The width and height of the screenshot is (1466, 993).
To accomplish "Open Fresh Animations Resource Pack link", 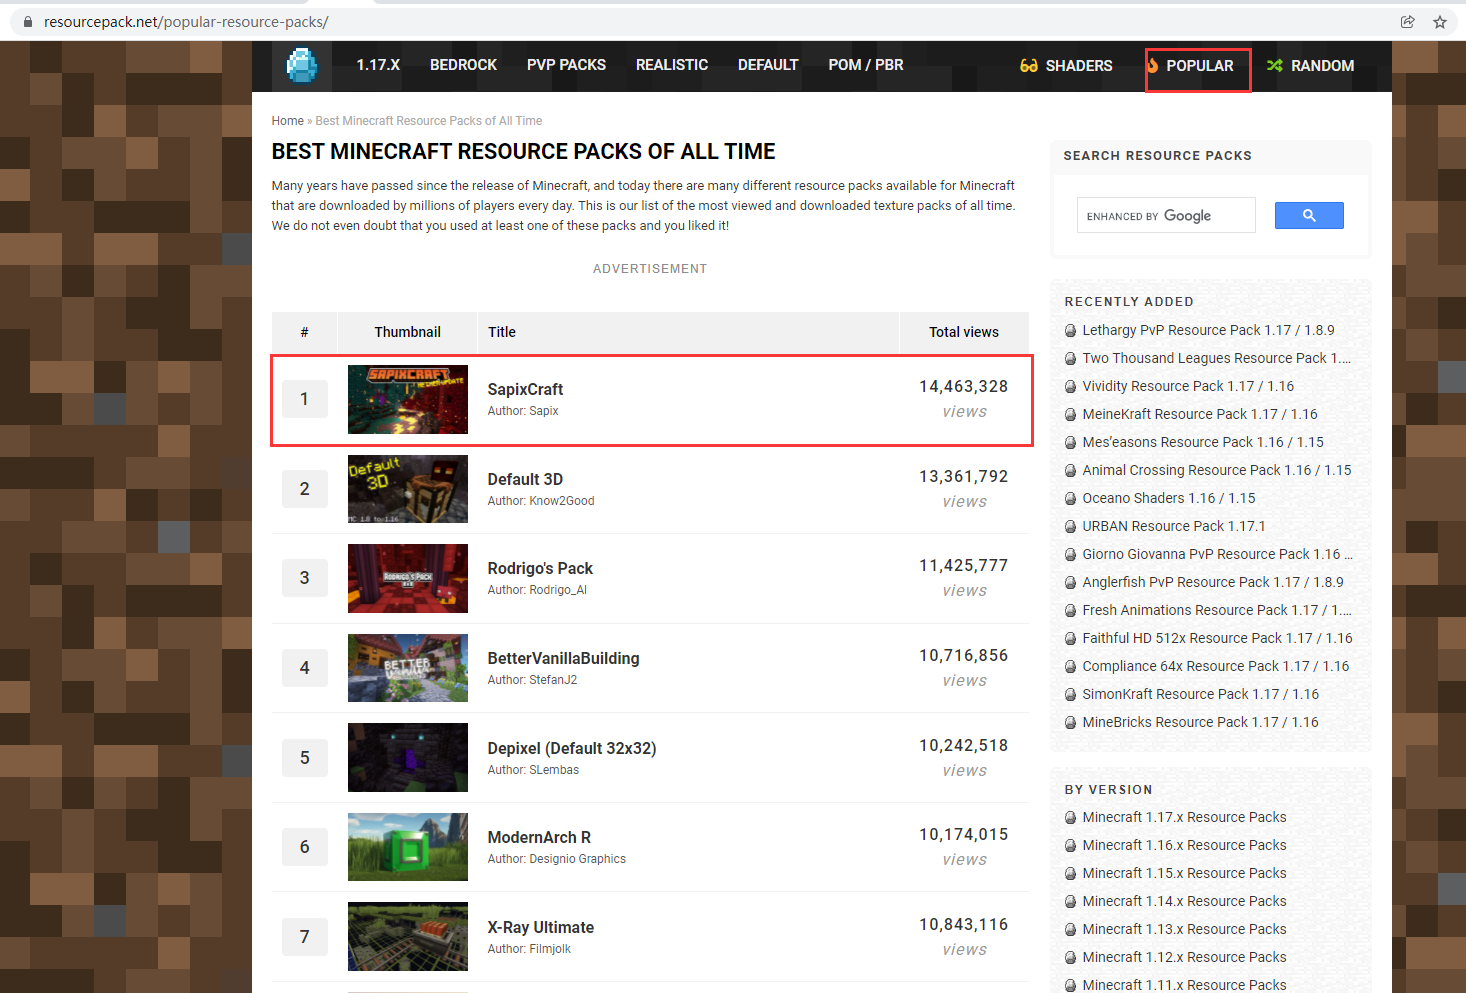I will tap(1216, 610).
